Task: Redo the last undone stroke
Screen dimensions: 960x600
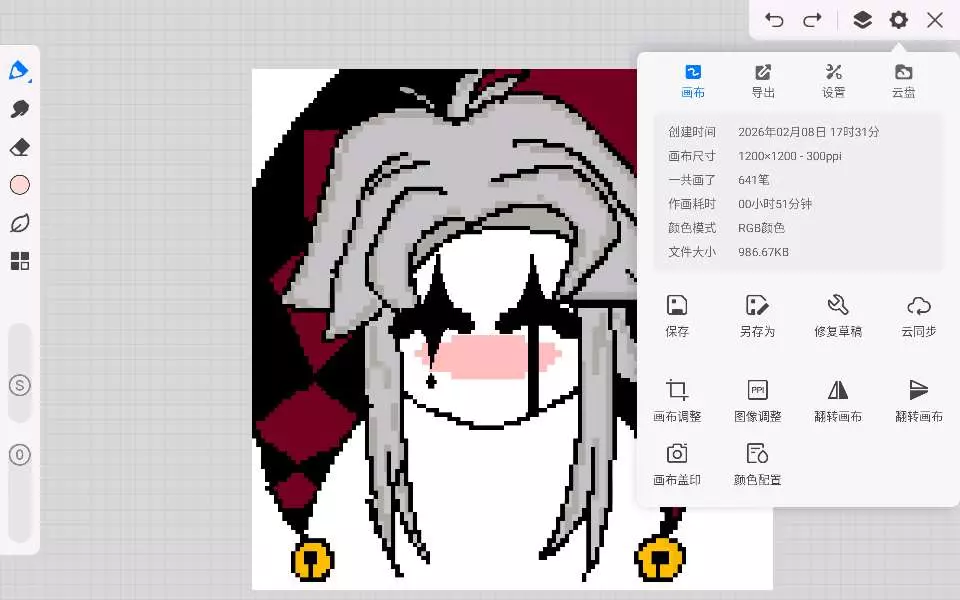Action: 812,20
